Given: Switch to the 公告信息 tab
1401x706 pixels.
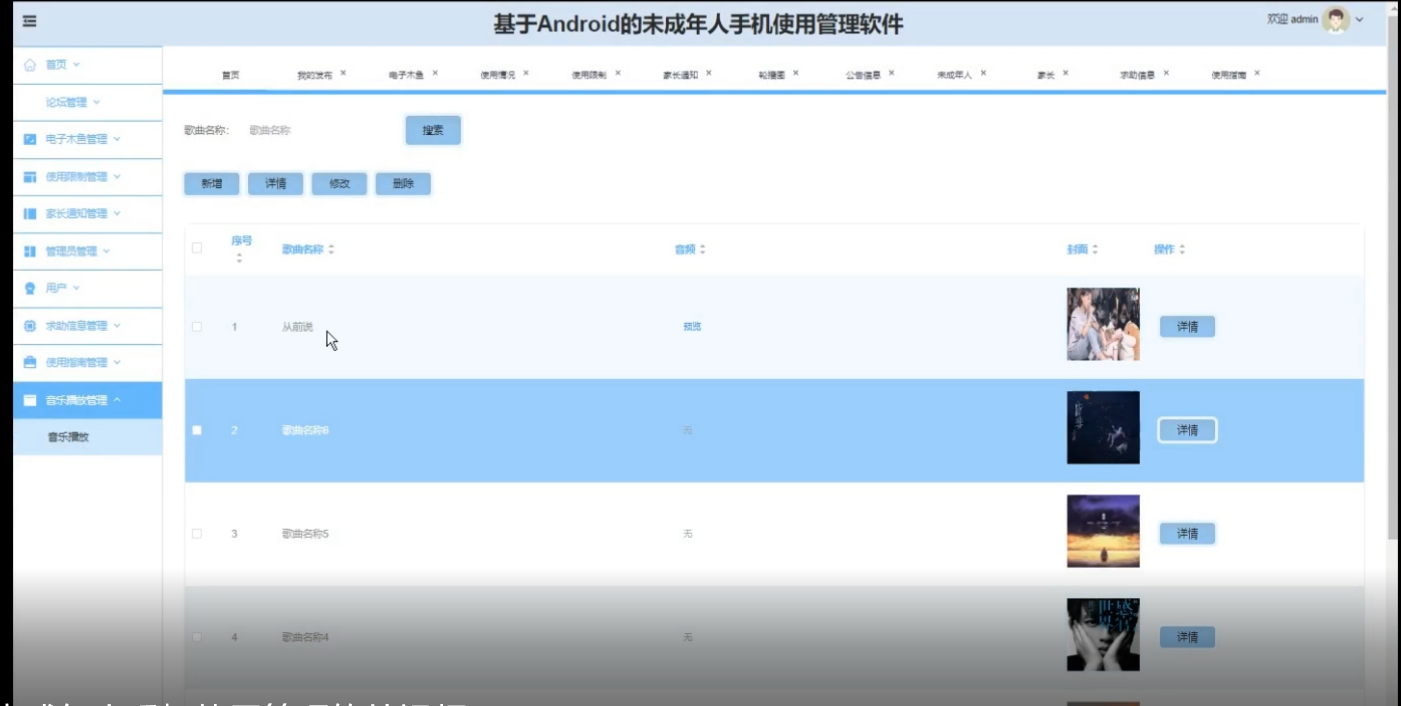Looking at the screenshot, I should (864, 73).
